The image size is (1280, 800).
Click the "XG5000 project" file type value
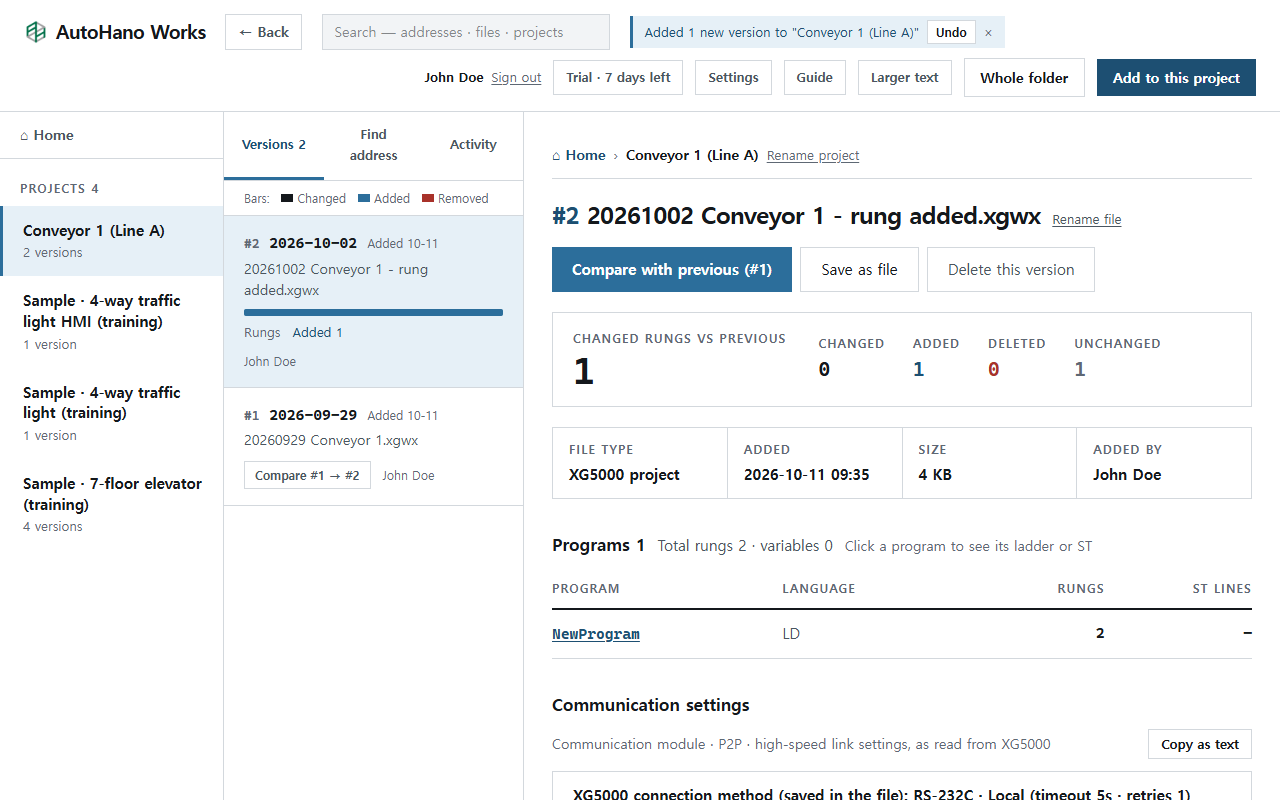pos(624,475)
